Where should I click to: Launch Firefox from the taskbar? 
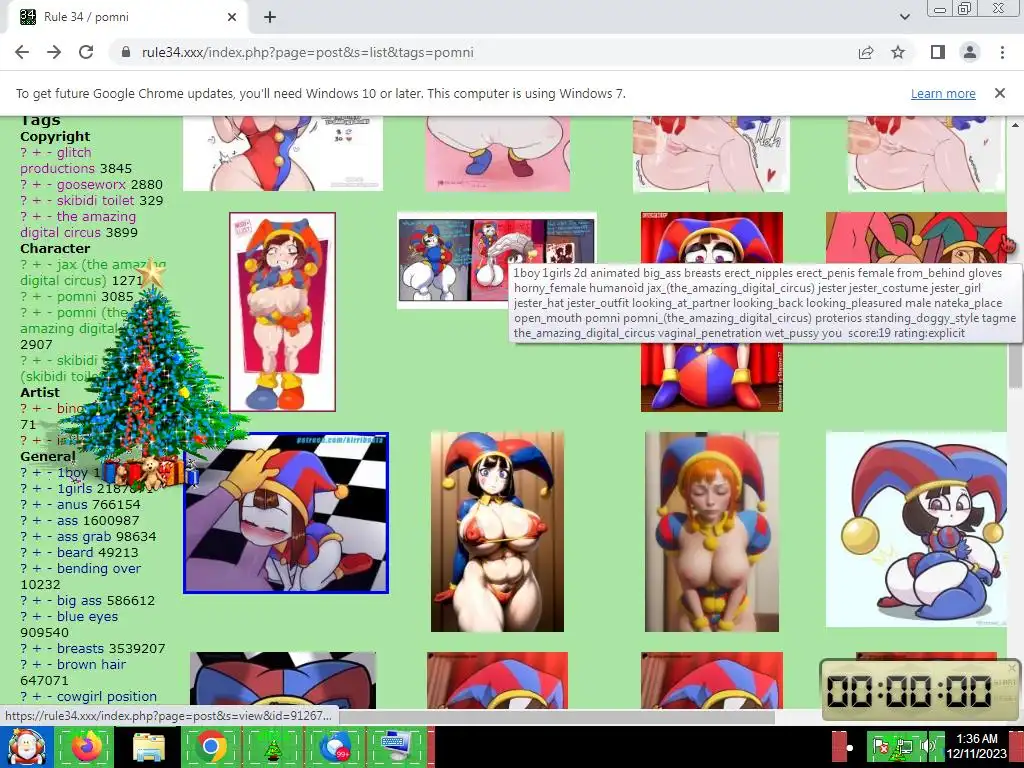(86, 746)
